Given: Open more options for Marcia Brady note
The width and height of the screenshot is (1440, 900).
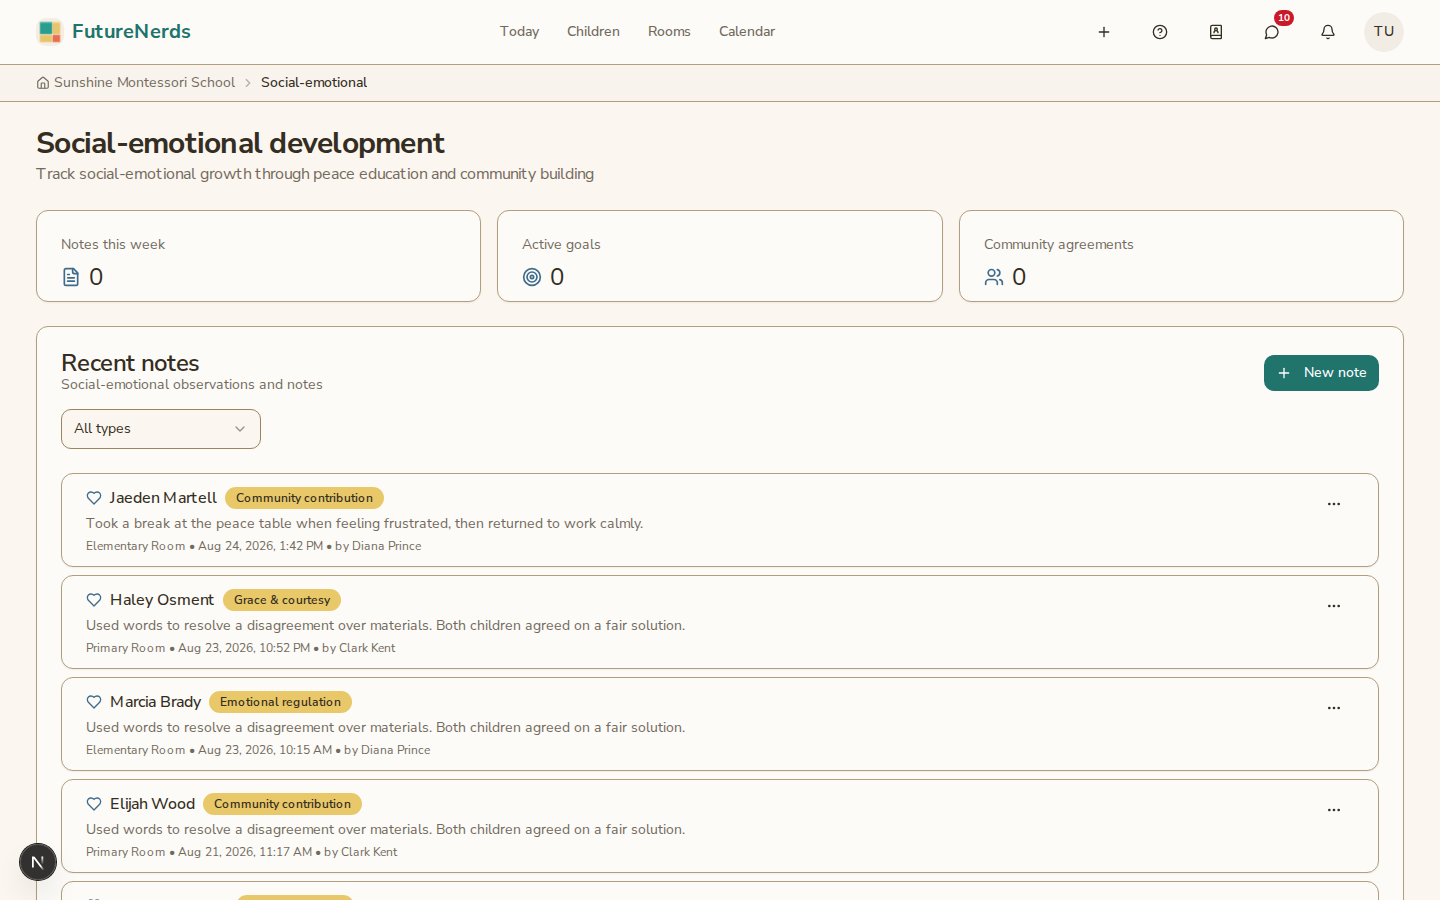Looking at the screenshot, I should pyautogui.click(x=1334, y=708).
